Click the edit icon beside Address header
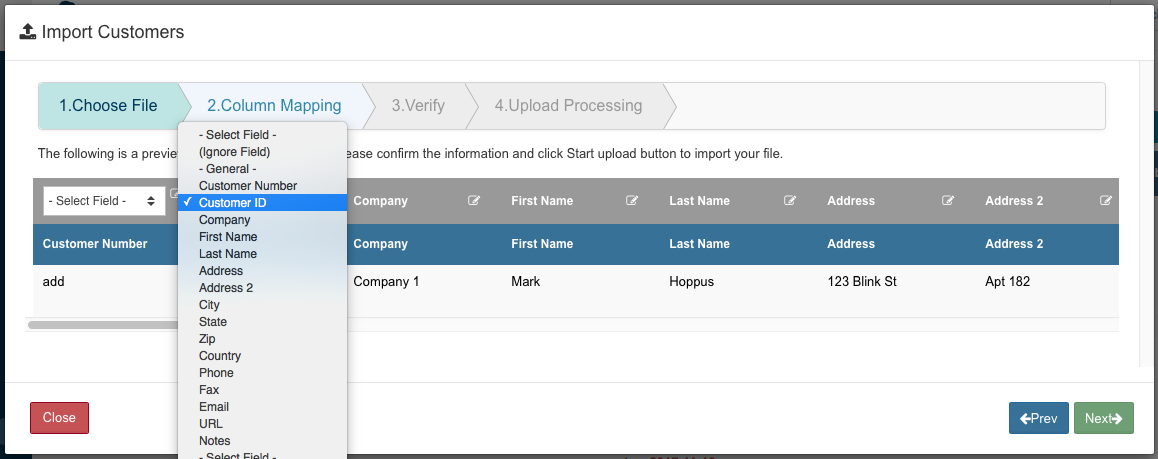 948,201
